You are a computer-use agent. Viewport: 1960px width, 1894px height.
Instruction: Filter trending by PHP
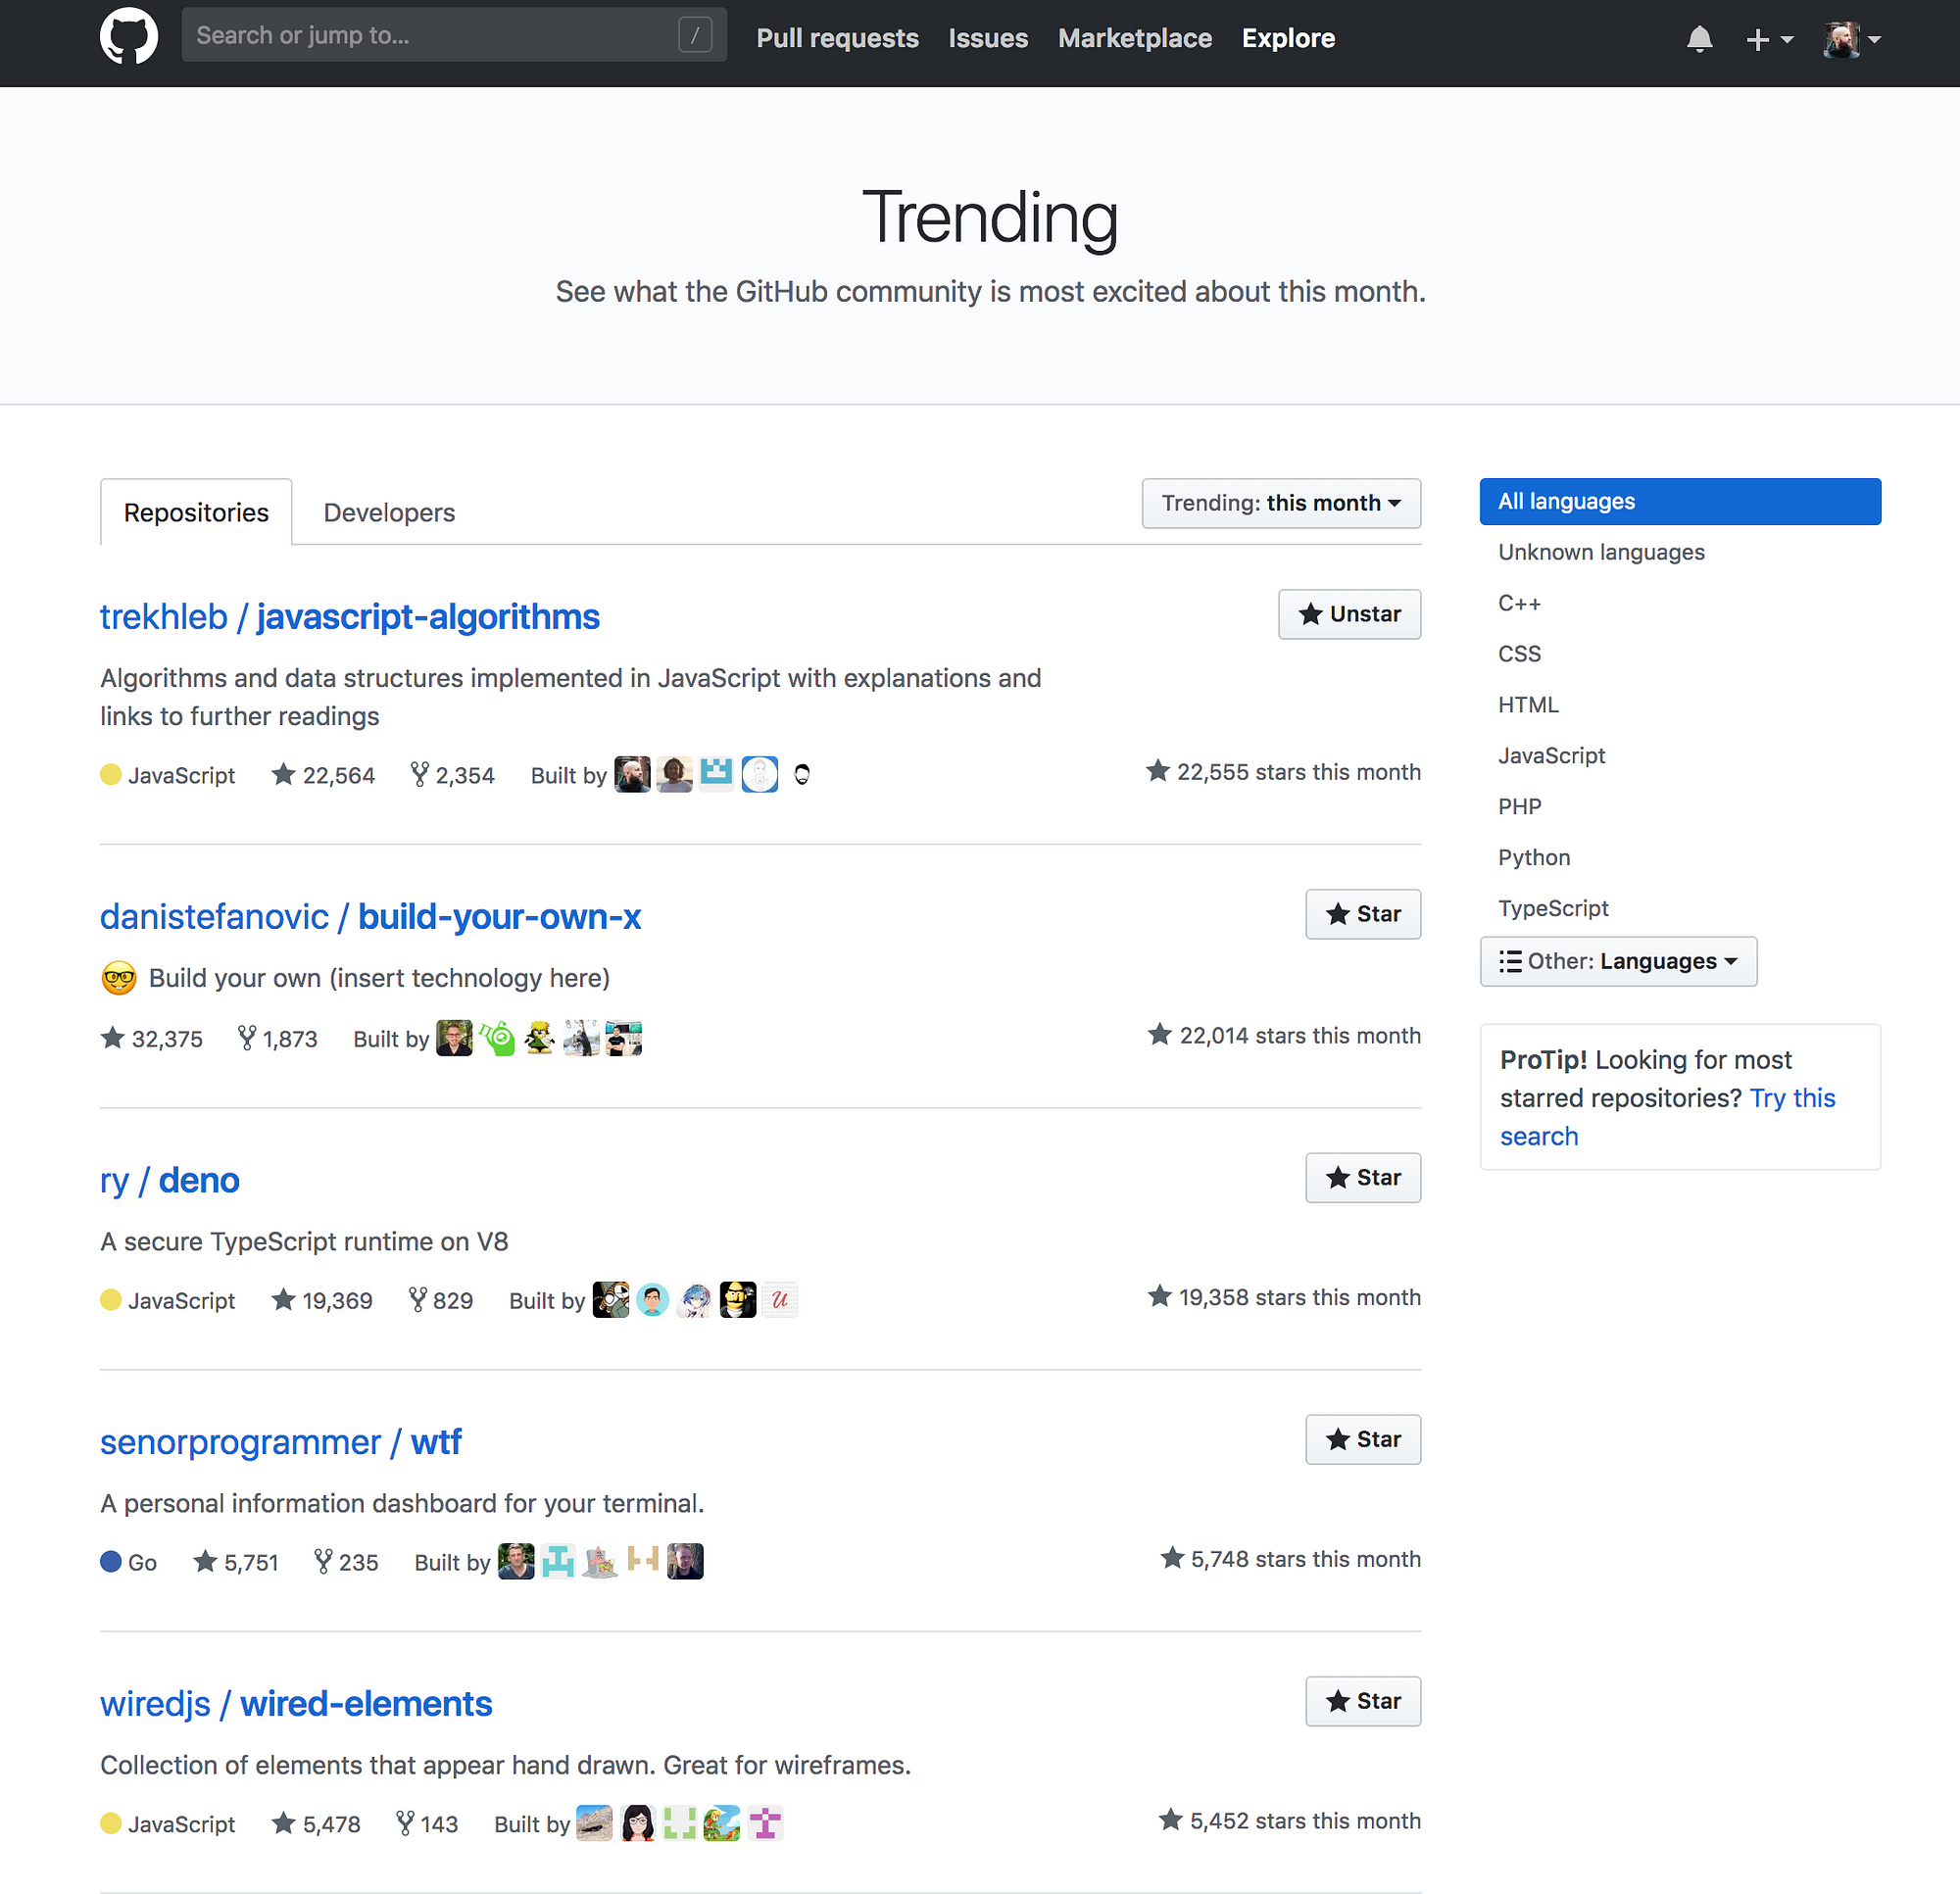tap(1519, 807)
